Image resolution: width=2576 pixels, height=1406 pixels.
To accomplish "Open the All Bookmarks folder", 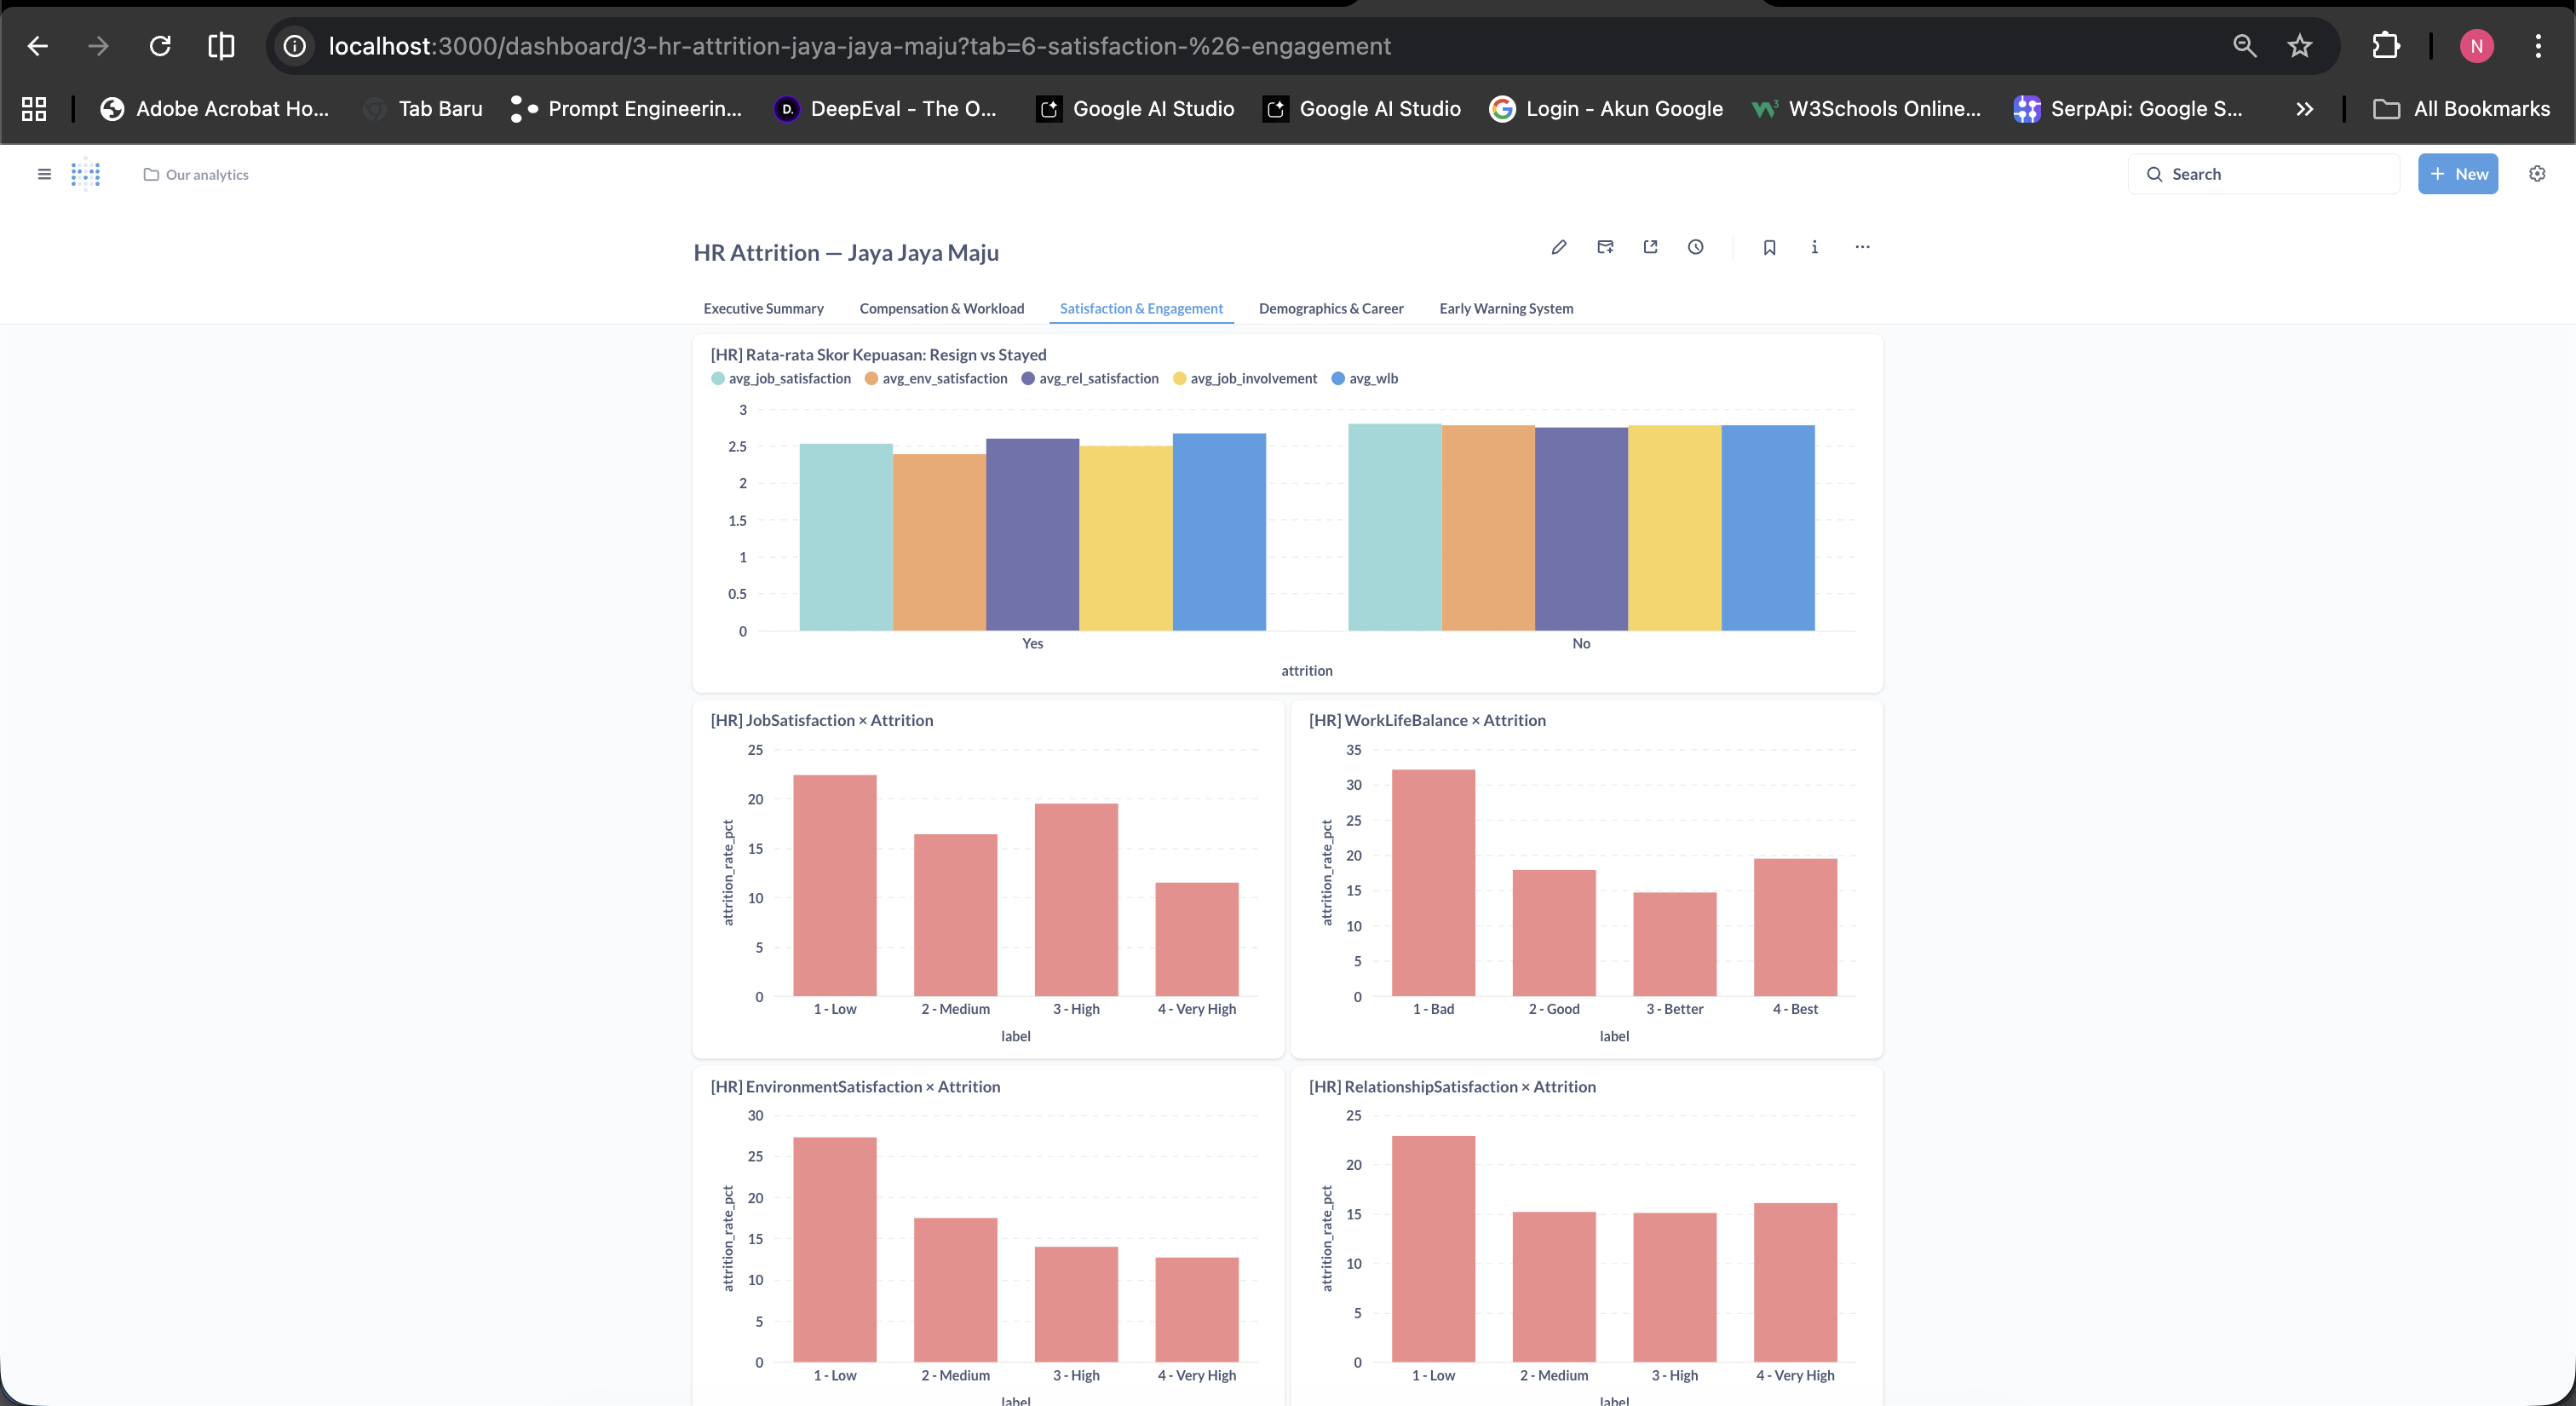I will pyautogui.click(x=2462, y=109).
